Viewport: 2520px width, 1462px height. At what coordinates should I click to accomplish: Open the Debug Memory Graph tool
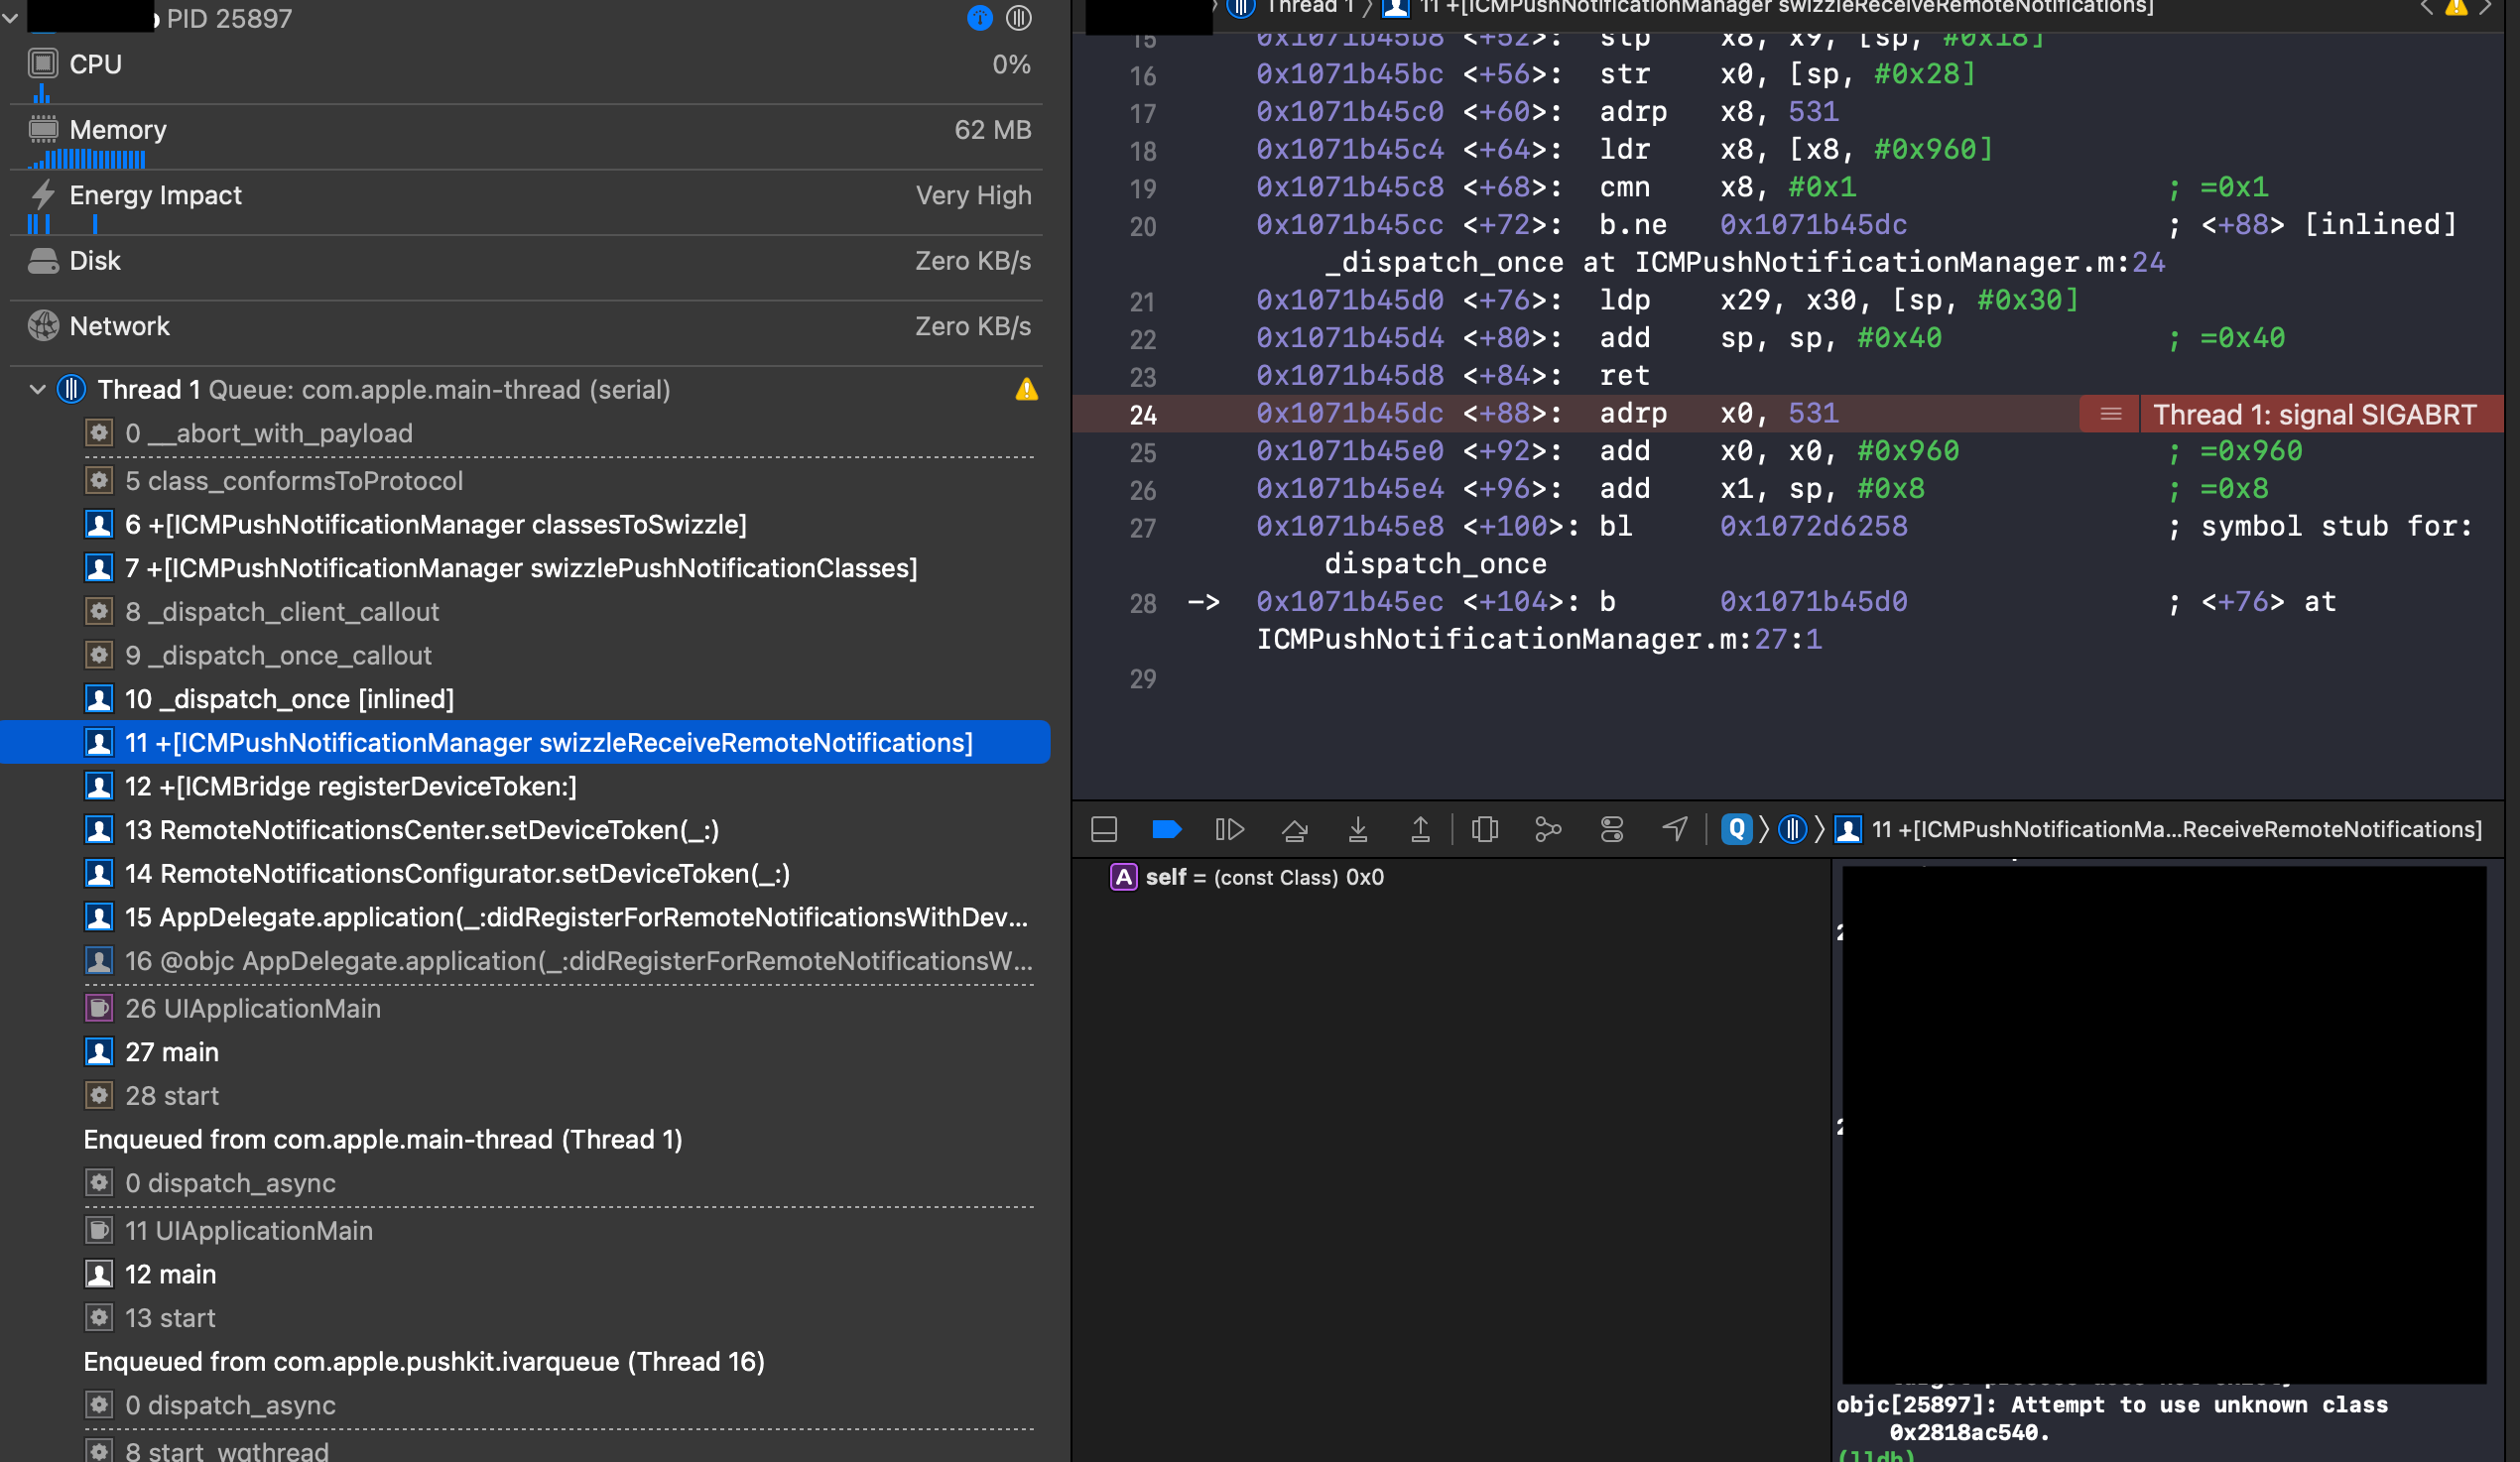click(1548, 829)
